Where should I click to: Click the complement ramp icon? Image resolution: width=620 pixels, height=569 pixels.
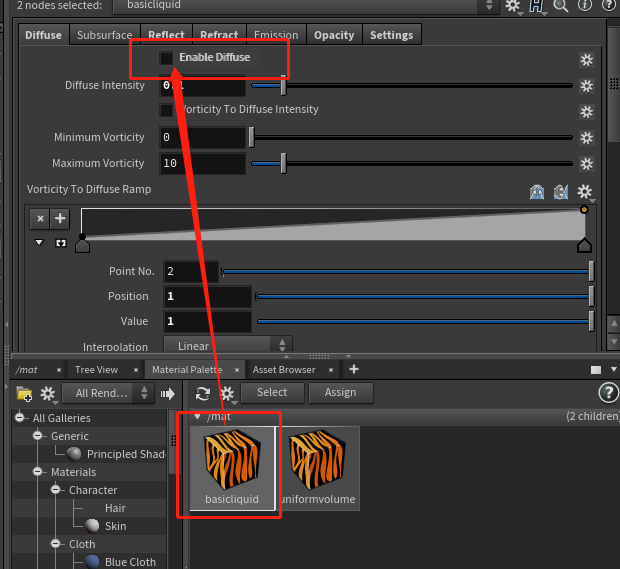561,192
